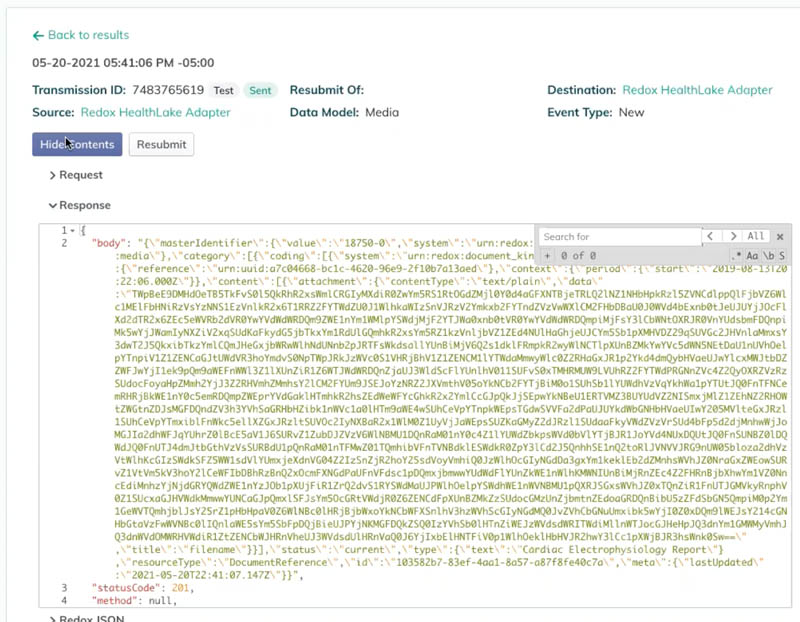Open the Redox HealthLake Adapter destination link
Image resolution: width=800 pixels, height=622 pixels.
697,90
